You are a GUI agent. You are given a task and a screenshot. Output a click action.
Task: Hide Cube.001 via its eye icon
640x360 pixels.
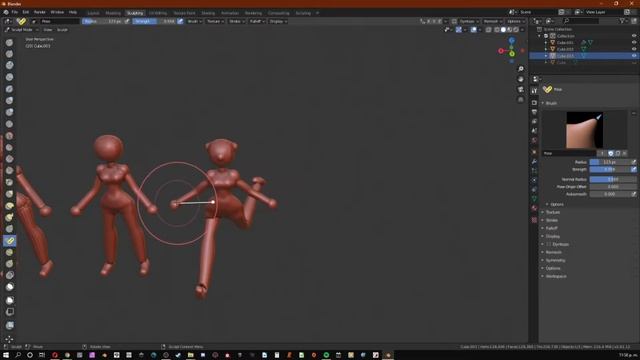tap(634, 42)
